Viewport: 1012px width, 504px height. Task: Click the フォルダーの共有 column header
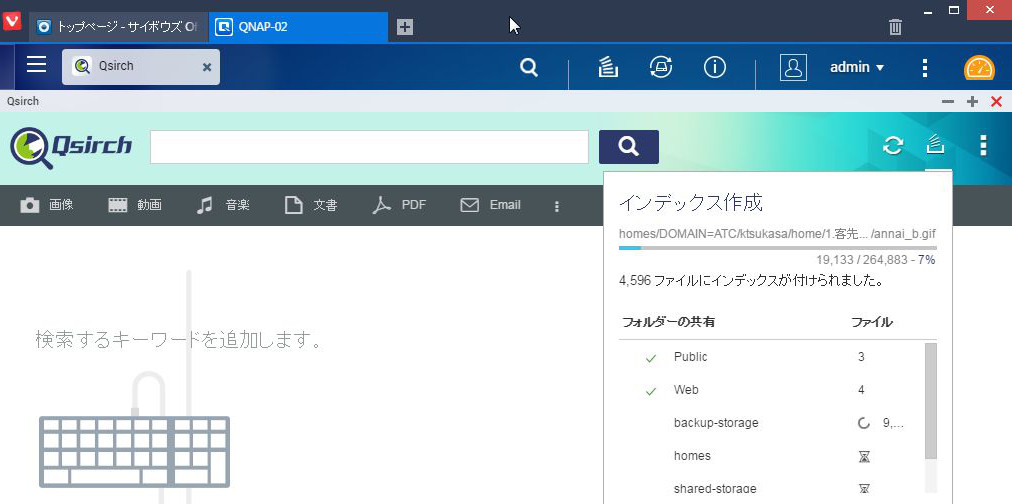[668, 322]
